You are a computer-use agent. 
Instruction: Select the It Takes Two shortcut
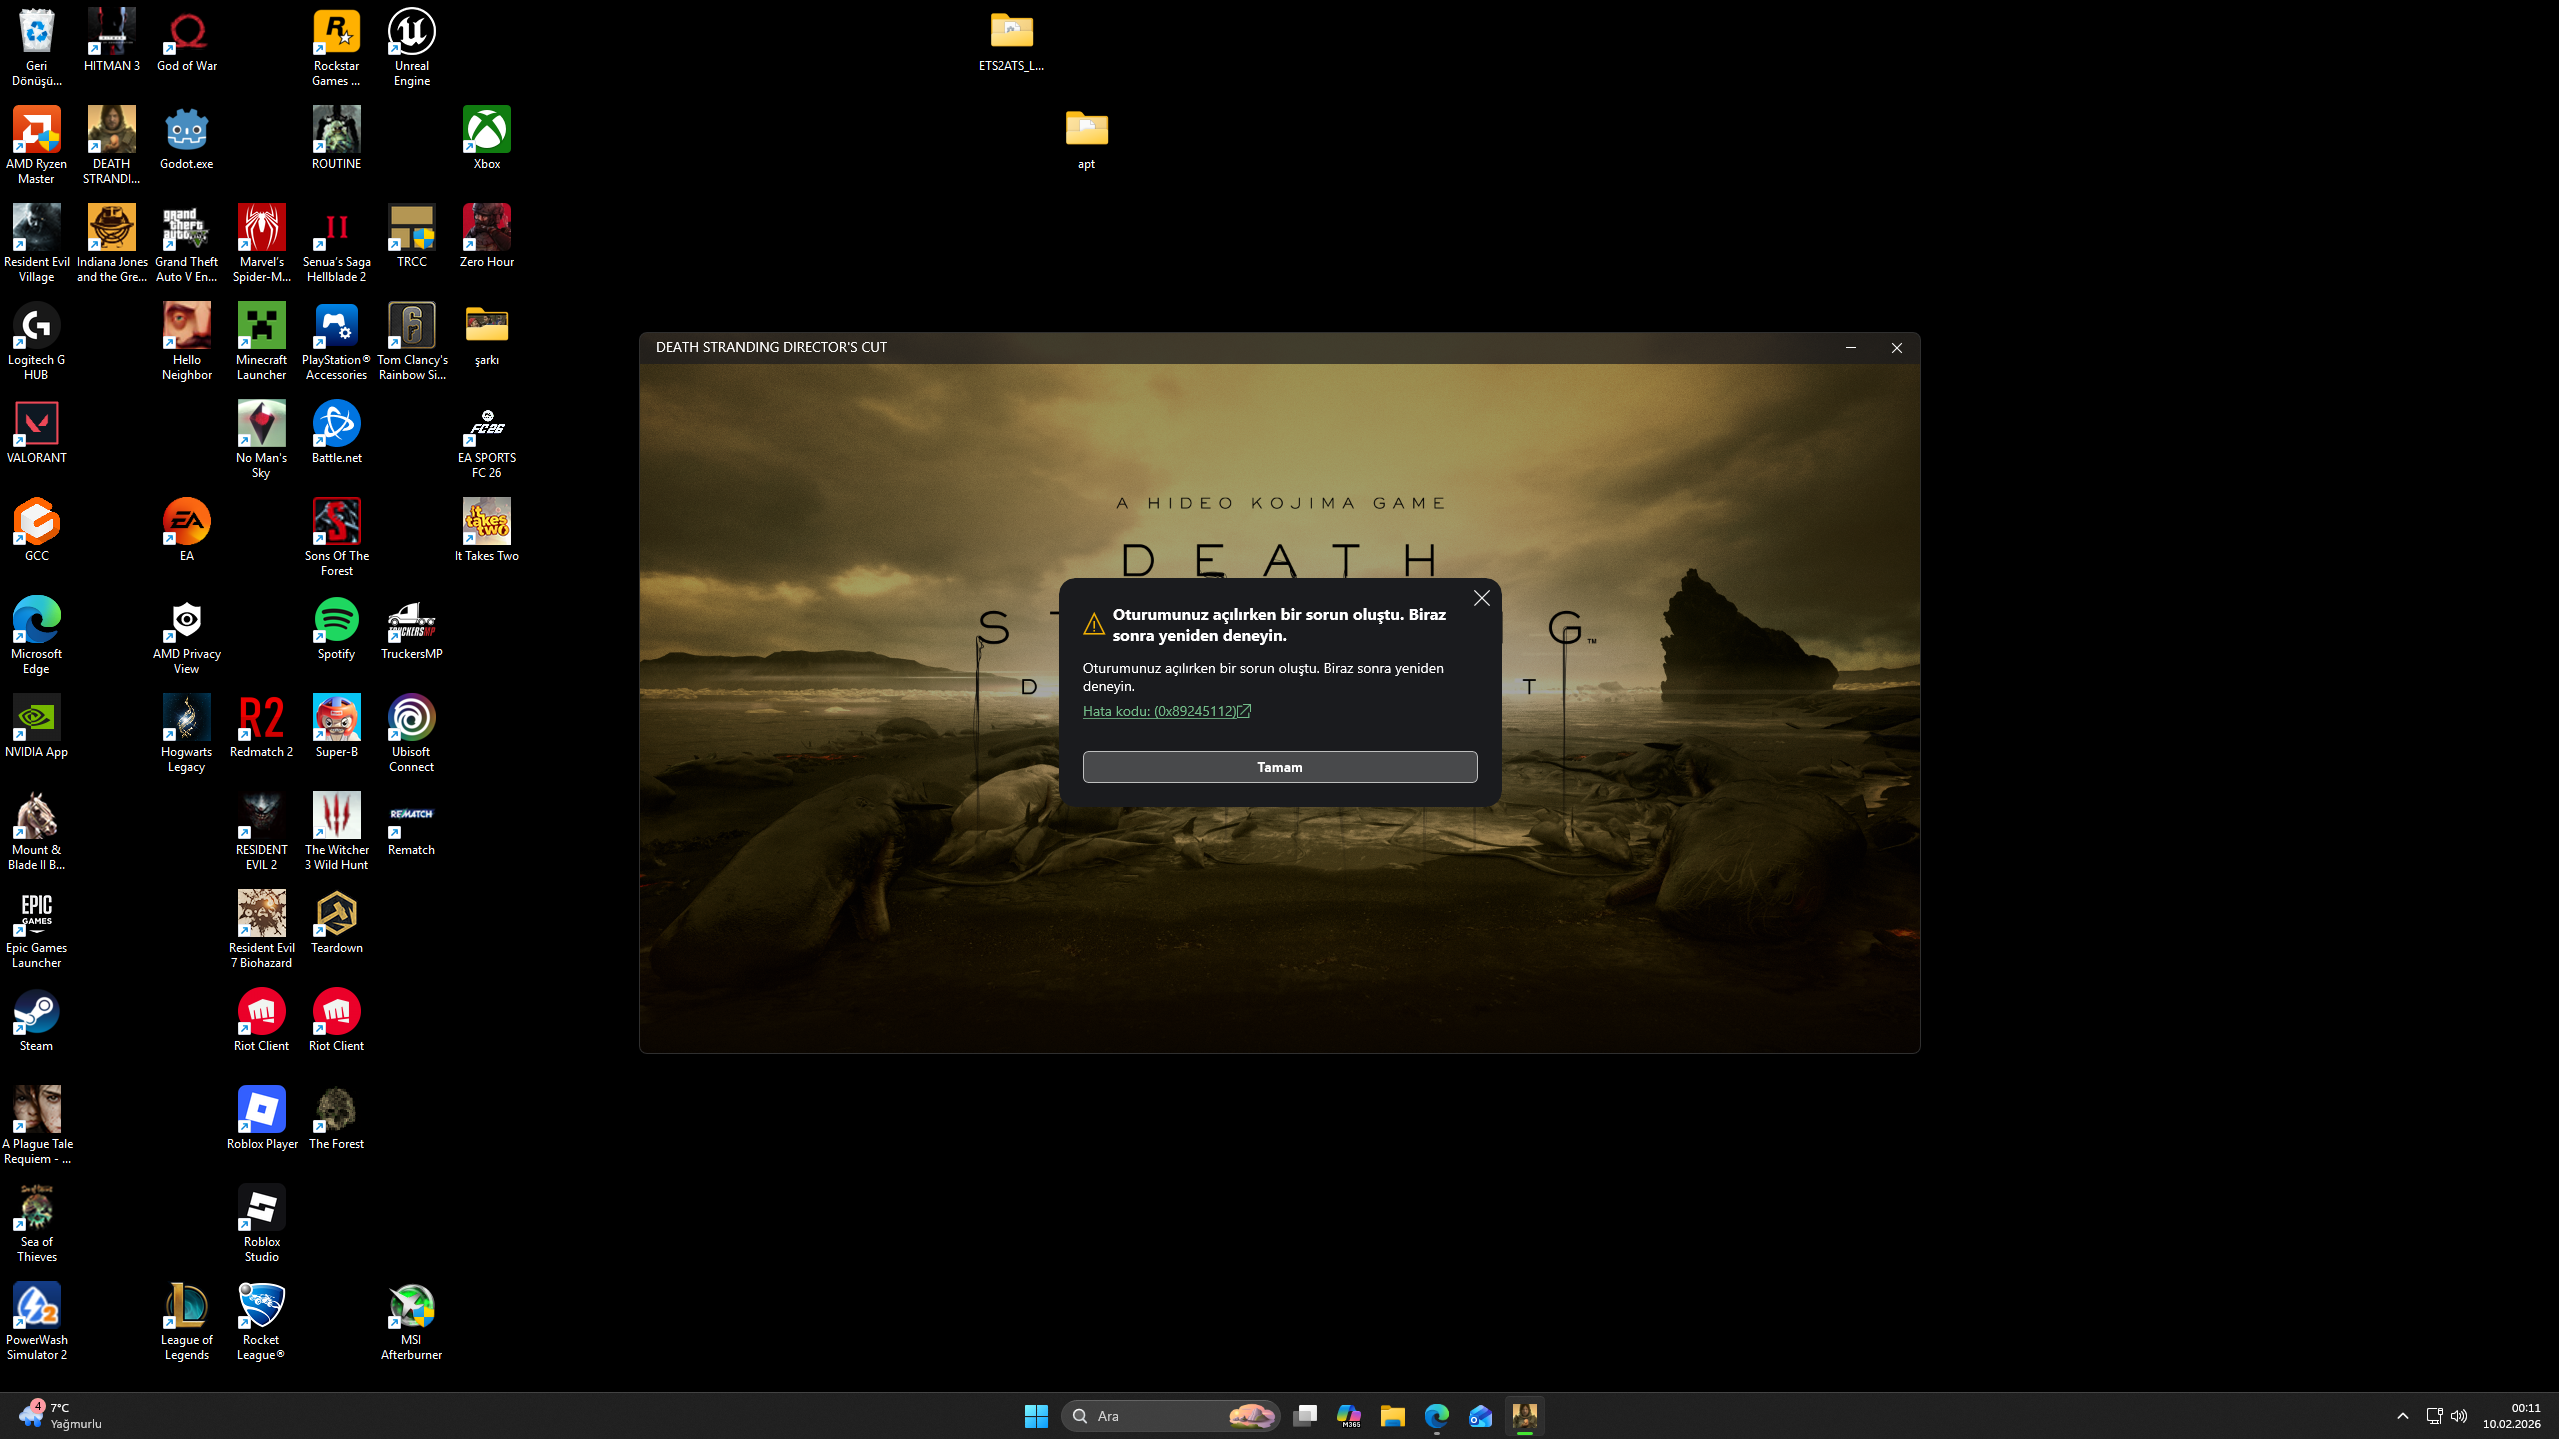coord(487,531)
